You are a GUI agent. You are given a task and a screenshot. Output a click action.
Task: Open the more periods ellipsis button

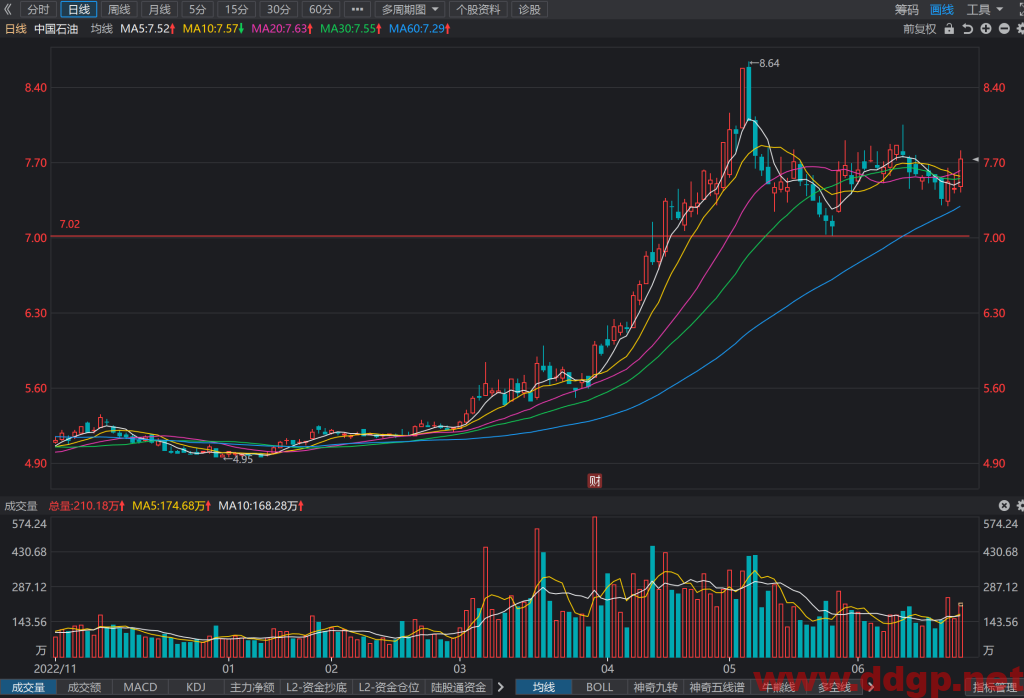point(357,9)
